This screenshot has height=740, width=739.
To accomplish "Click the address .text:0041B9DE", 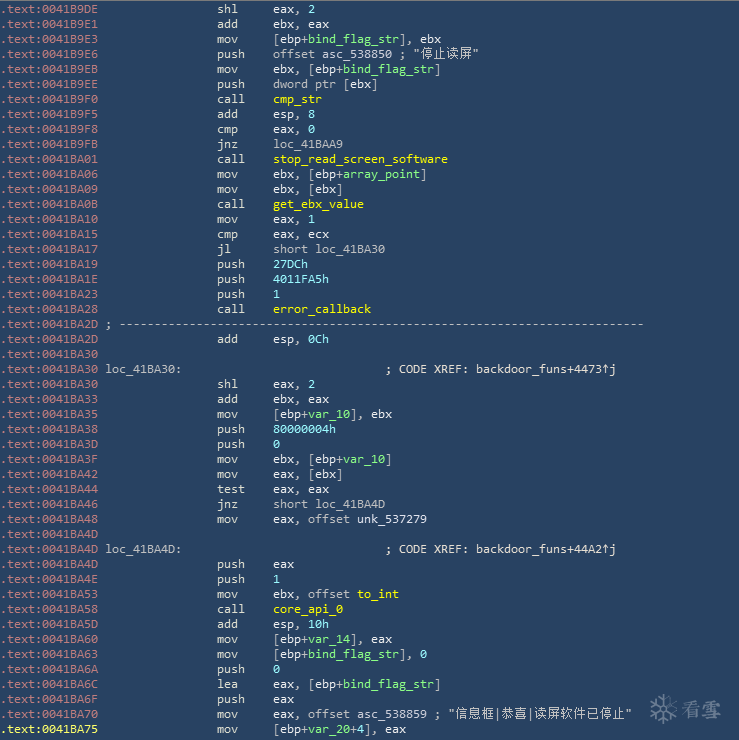I will click(x=50, y=9).
